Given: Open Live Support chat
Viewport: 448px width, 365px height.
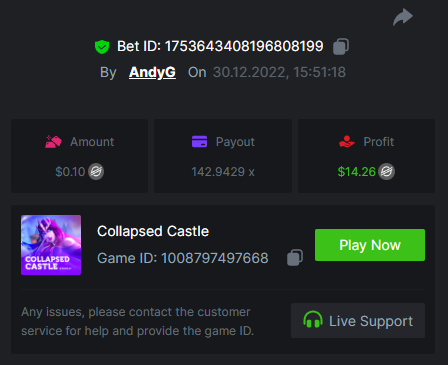Looking at the screenshot, I should pos(358,321).
